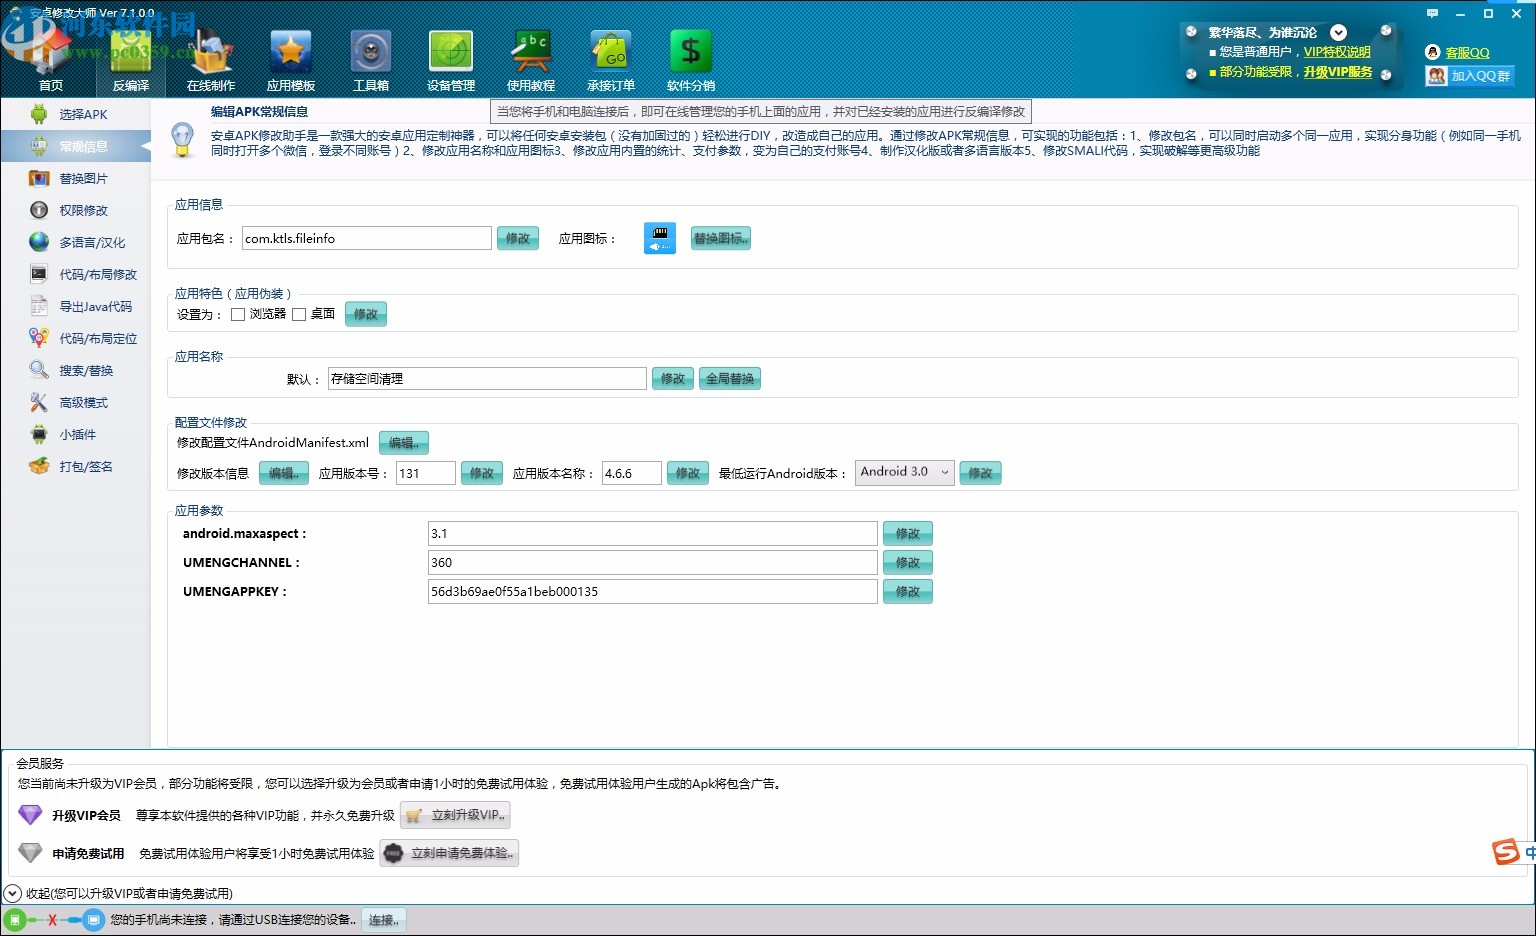The height and width of the screenshot is (936, 1536).
Task: Click the 全局替换 button
Action: pyautogui.click(x=730, y=378)
